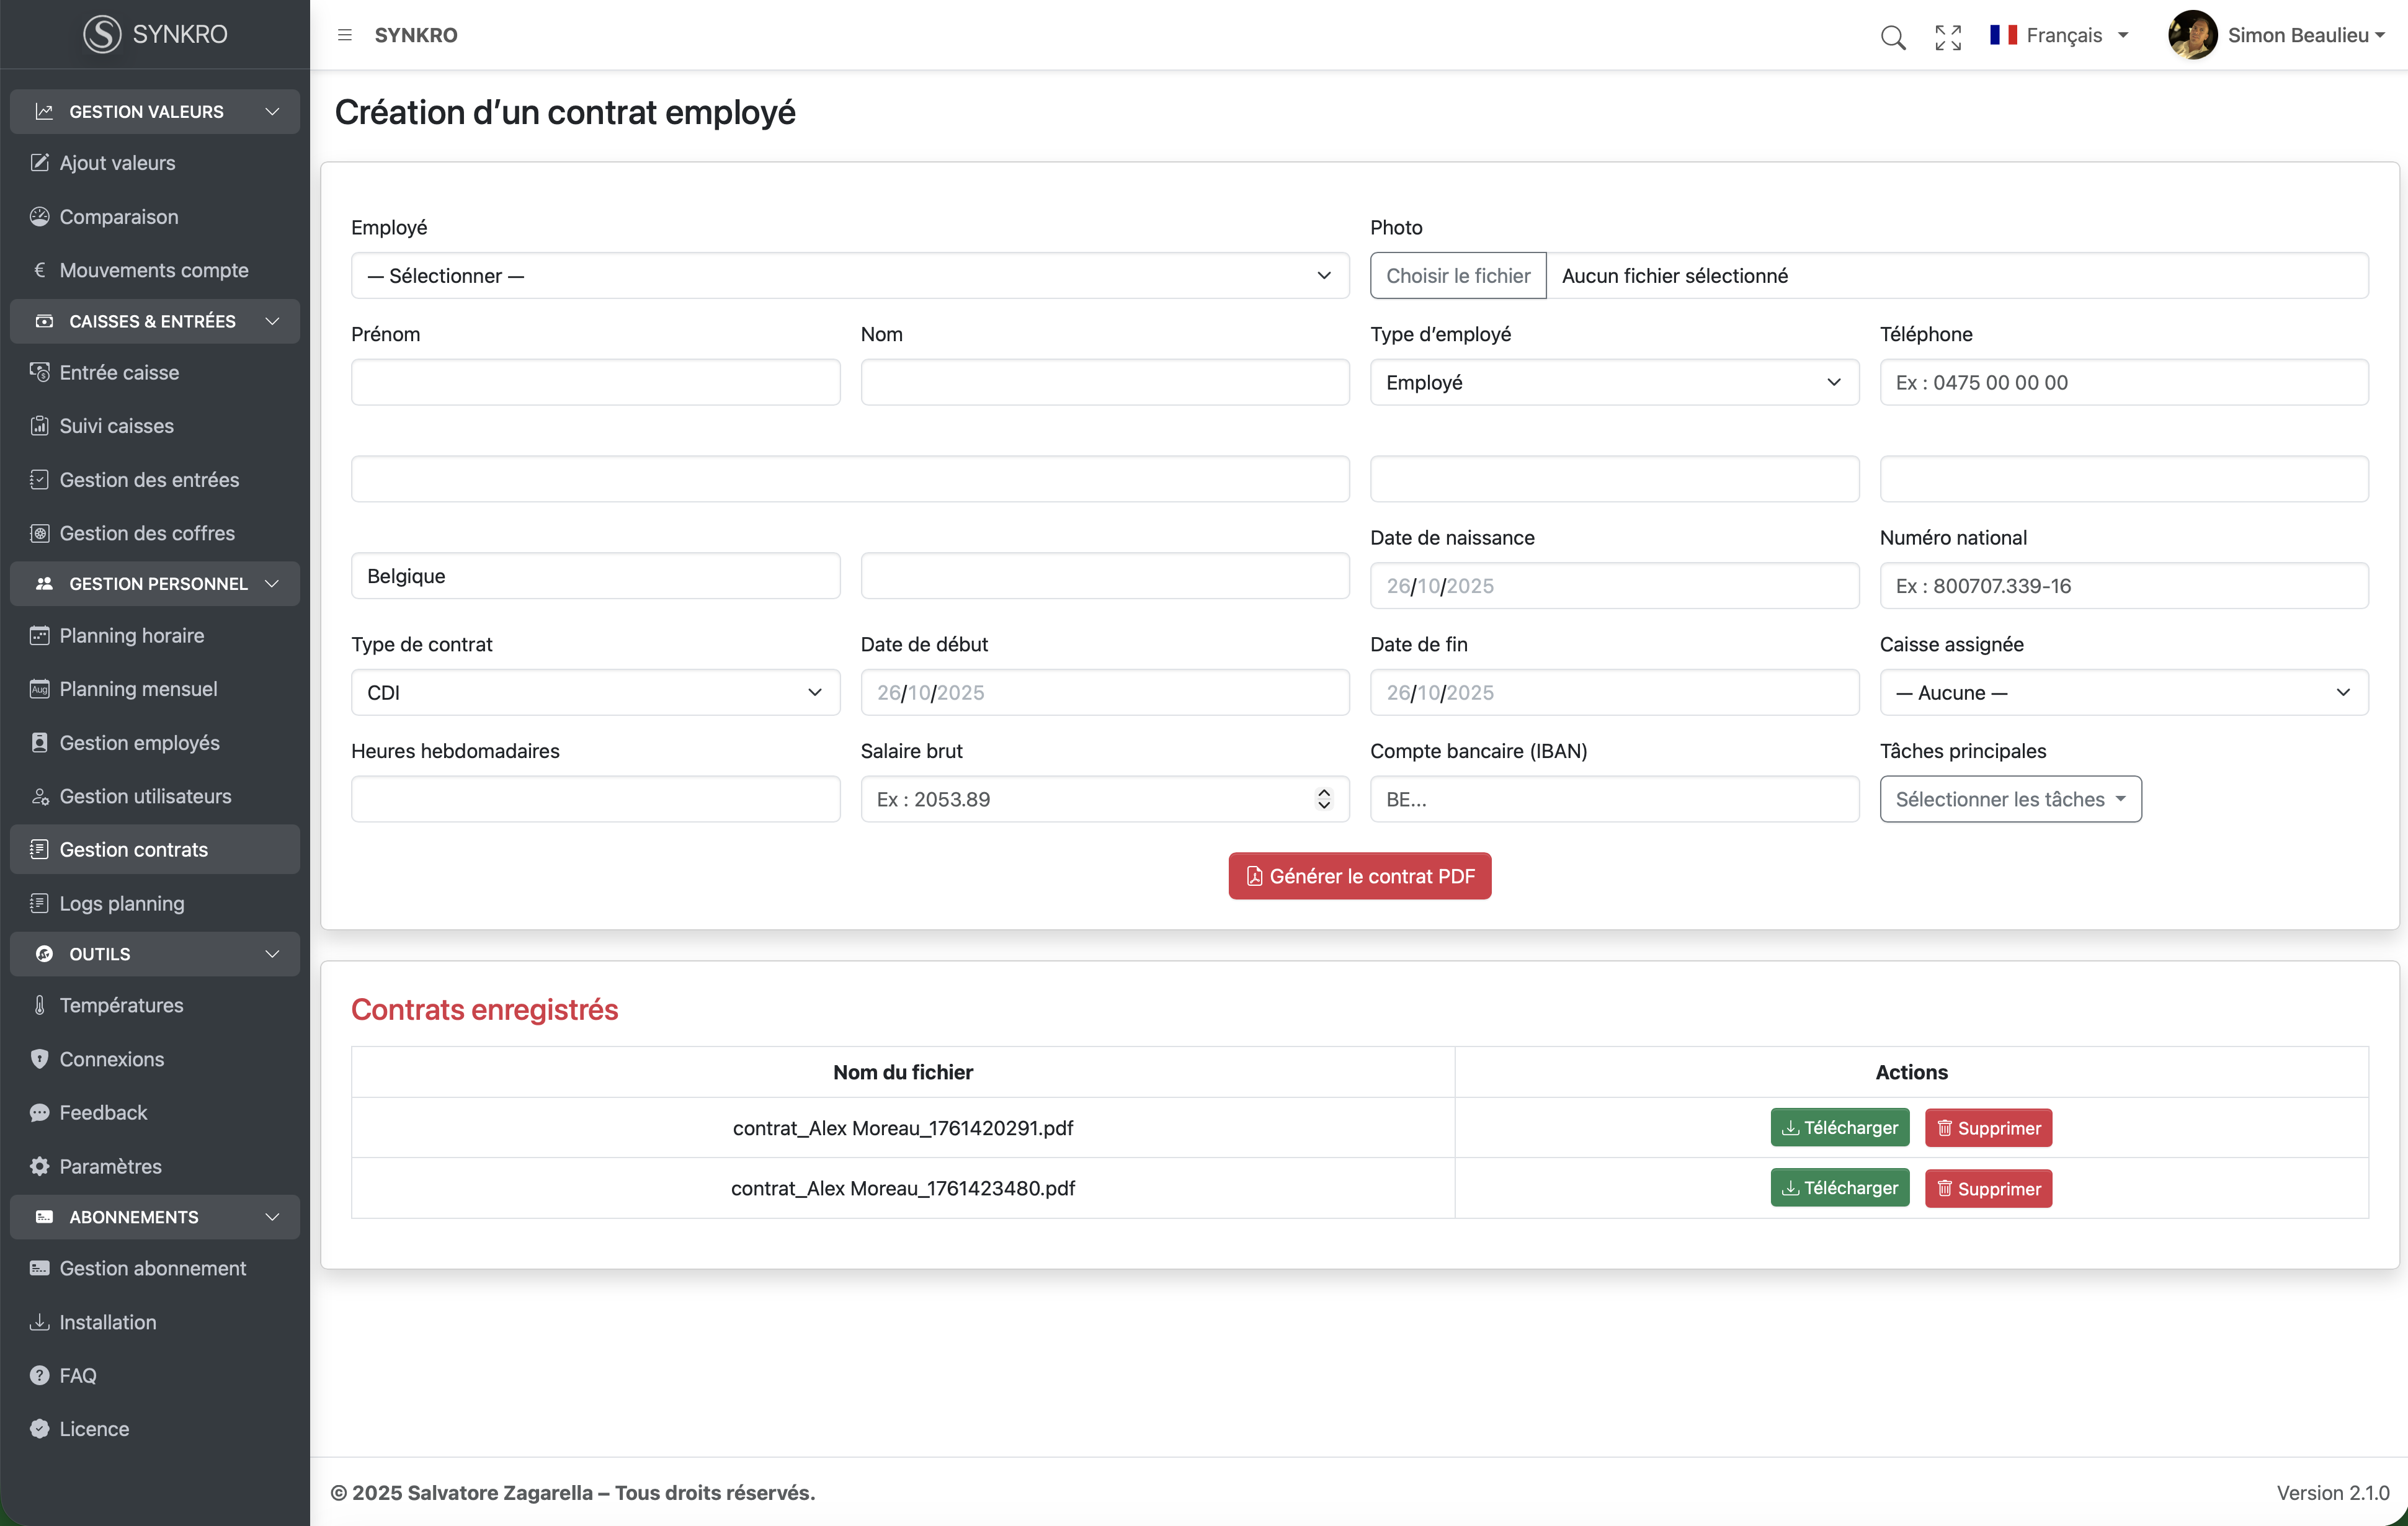
Task: Open the Planning horaire menu item
Action: click(x=131, y=636)
